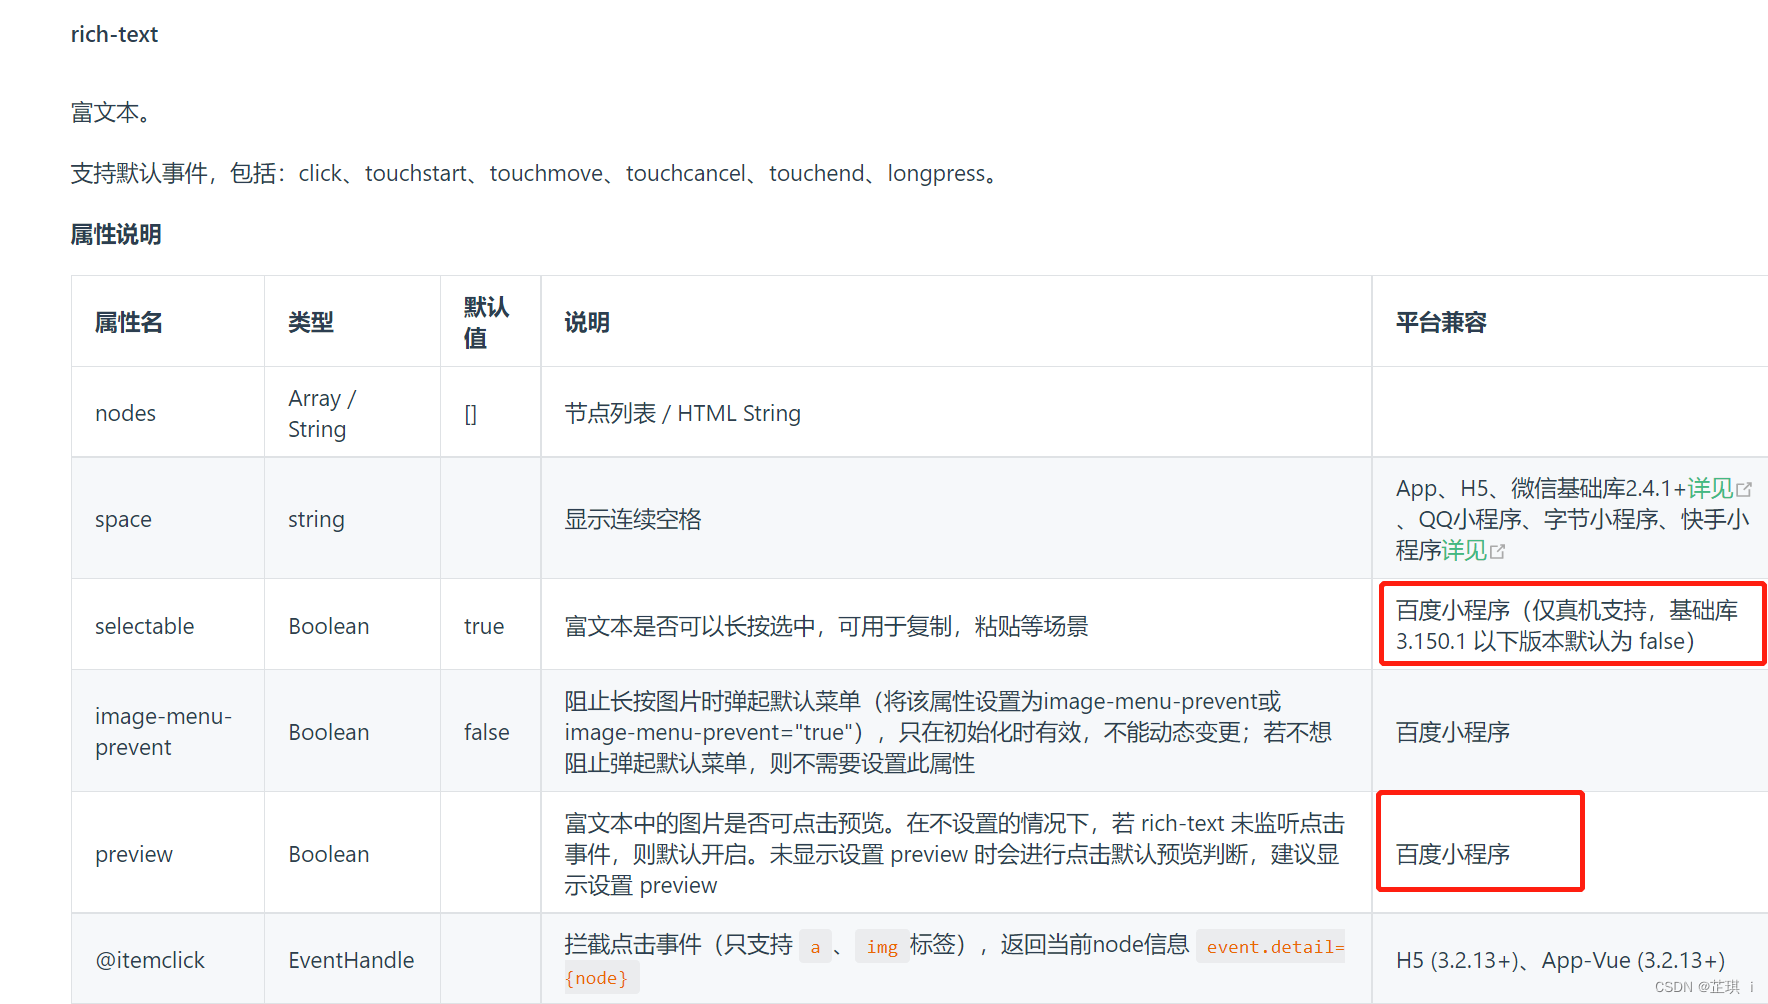
Task: Select the 类型 column header
Action: (x=311, y=322)
